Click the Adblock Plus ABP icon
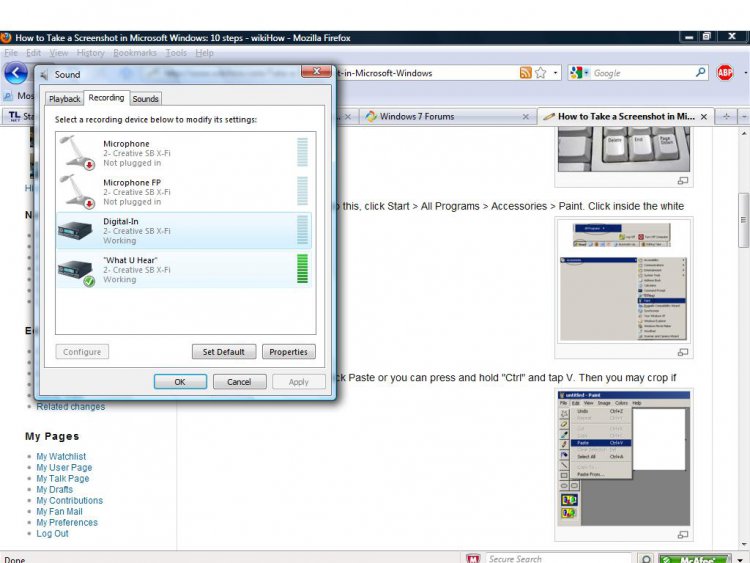The image size is (750, 563). click(x=725, y=73)
